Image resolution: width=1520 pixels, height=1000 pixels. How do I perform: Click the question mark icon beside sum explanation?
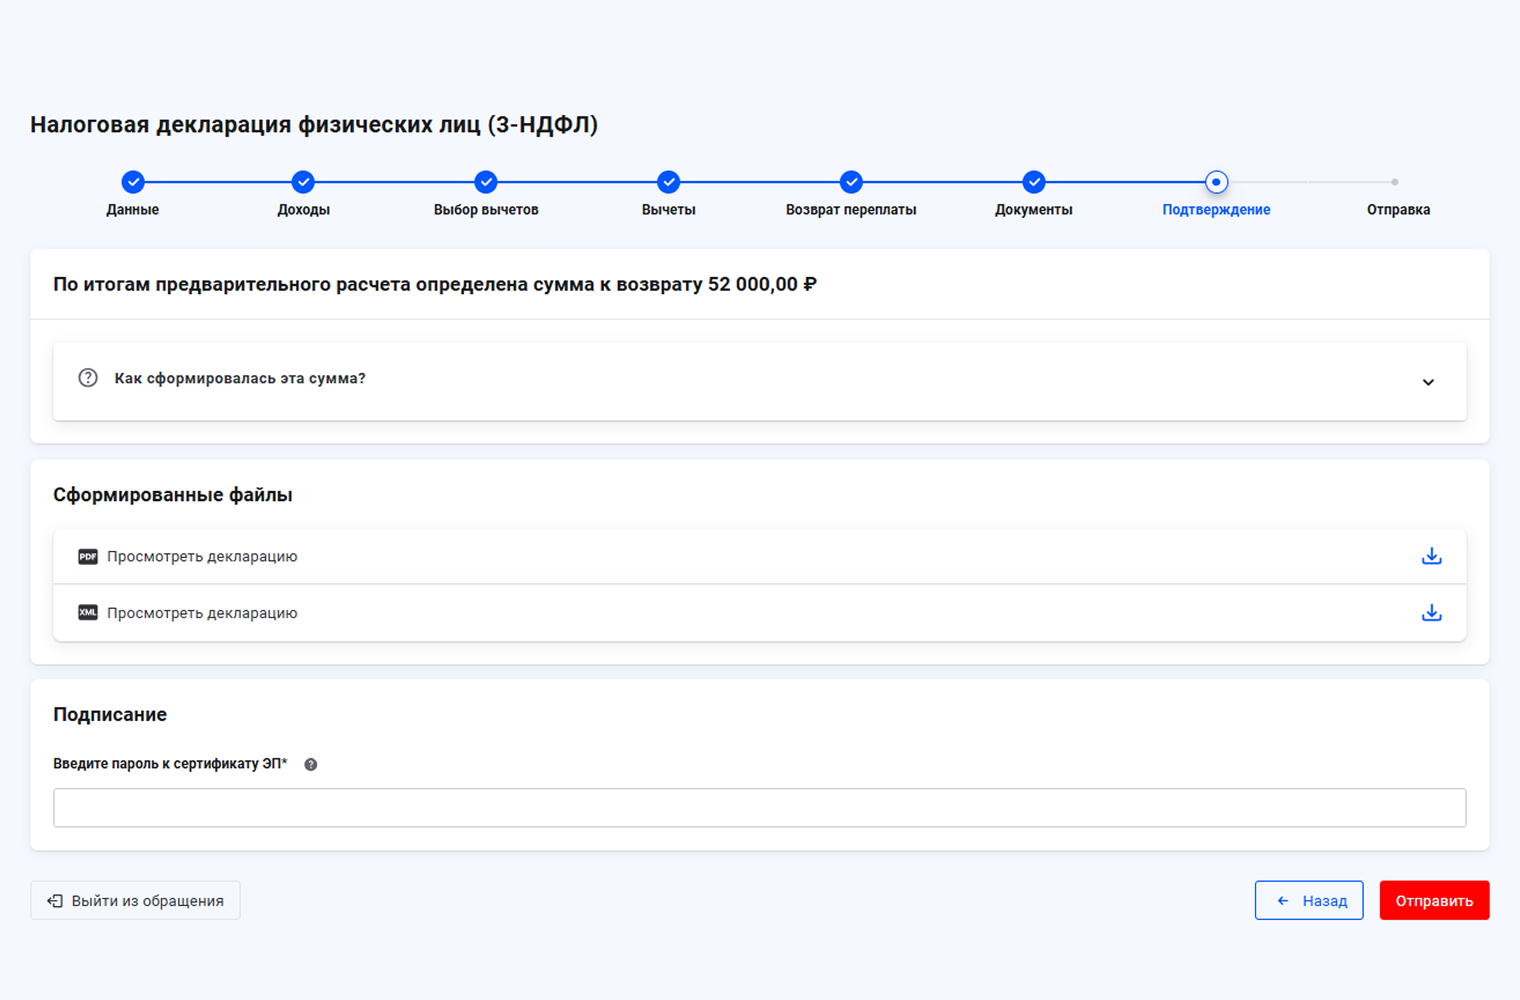(x=88, y=378)
